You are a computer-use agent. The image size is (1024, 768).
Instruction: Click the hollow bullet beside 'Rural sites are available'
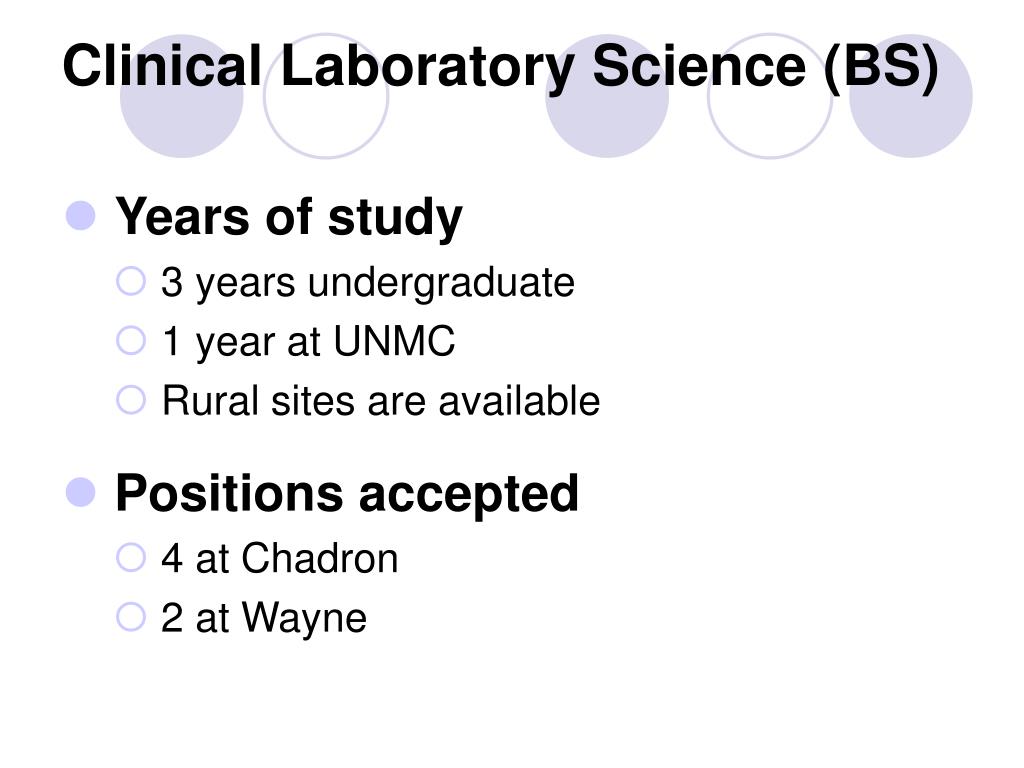[x=131, y=400]
